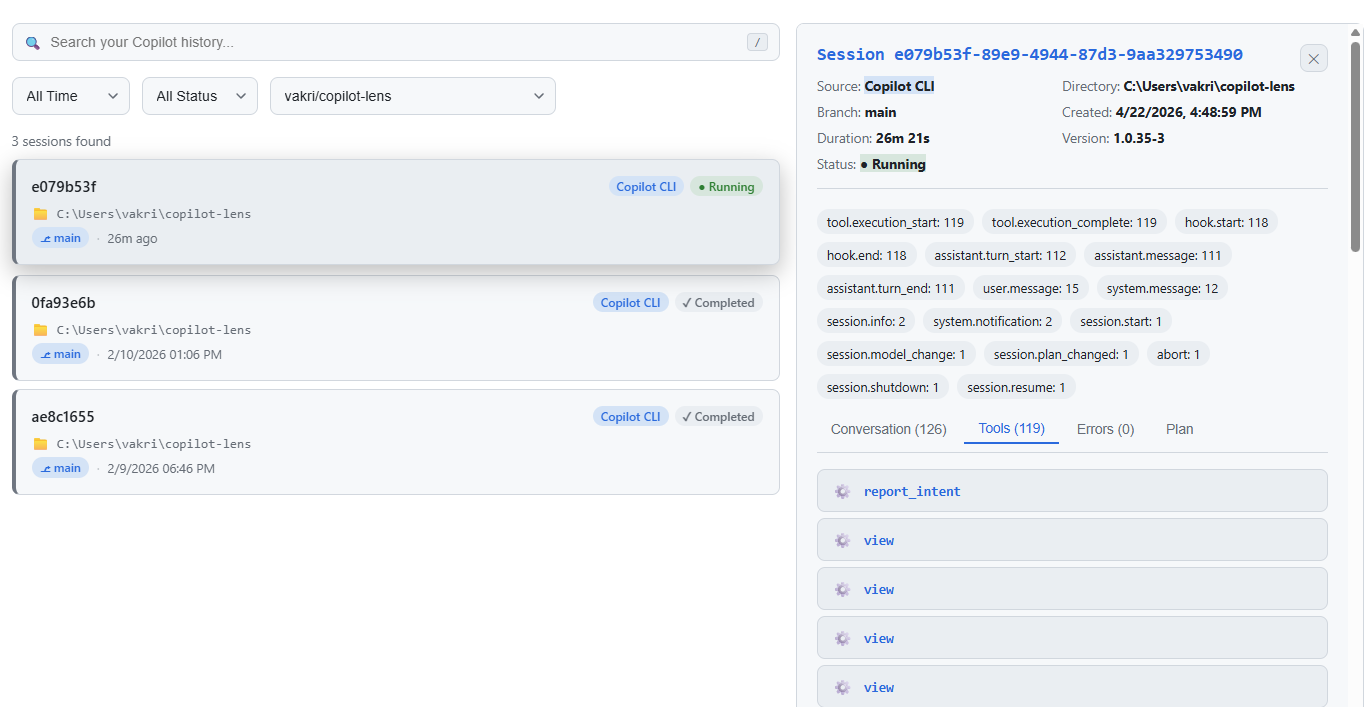Click folder icon in 0fa93e6b session card
This screenshot has height=707, width=1369.
tap(40, 330)
